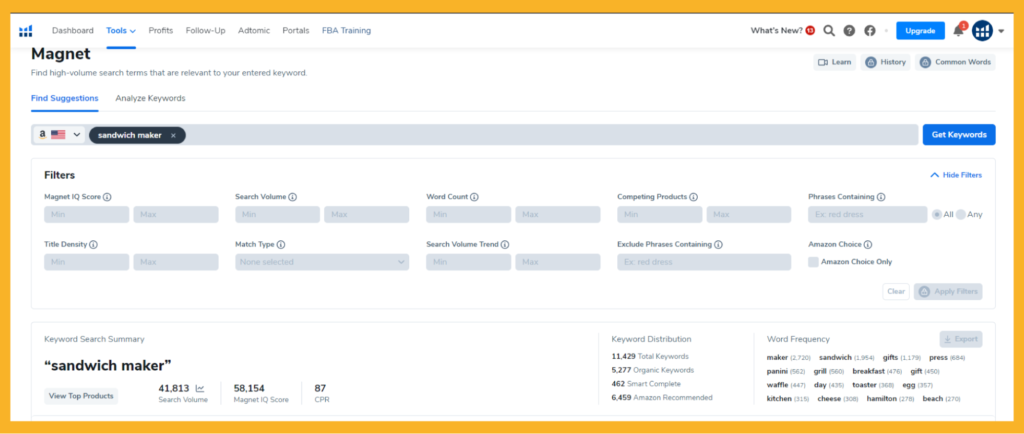Click the search volume trend chart icon

[x=199, y=388]
